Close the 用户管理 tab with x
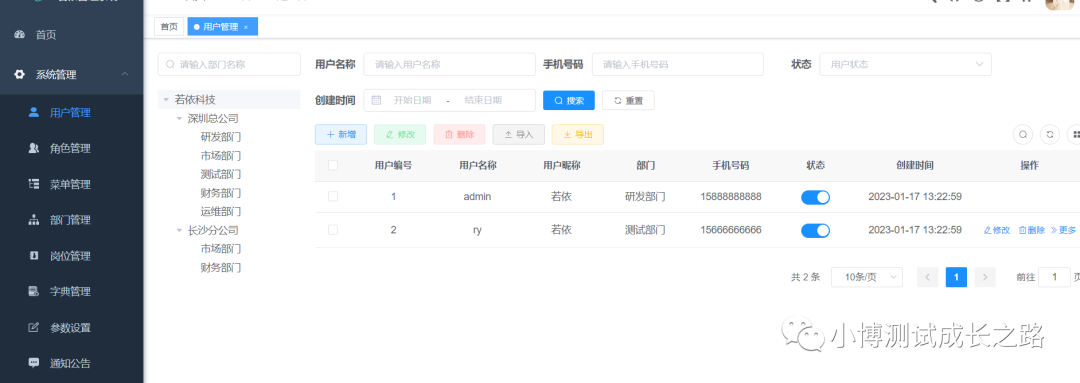Viewport: 1080px width, 383px height. (246, 27)
